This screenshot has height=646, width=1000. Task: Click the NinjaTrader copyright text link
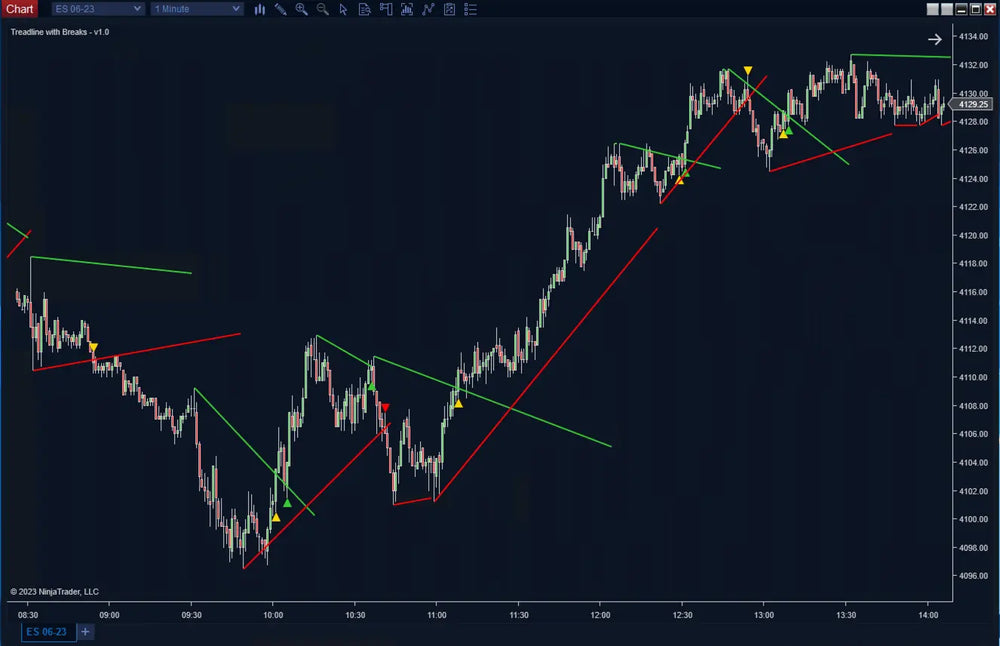click(x=57, y=591)
